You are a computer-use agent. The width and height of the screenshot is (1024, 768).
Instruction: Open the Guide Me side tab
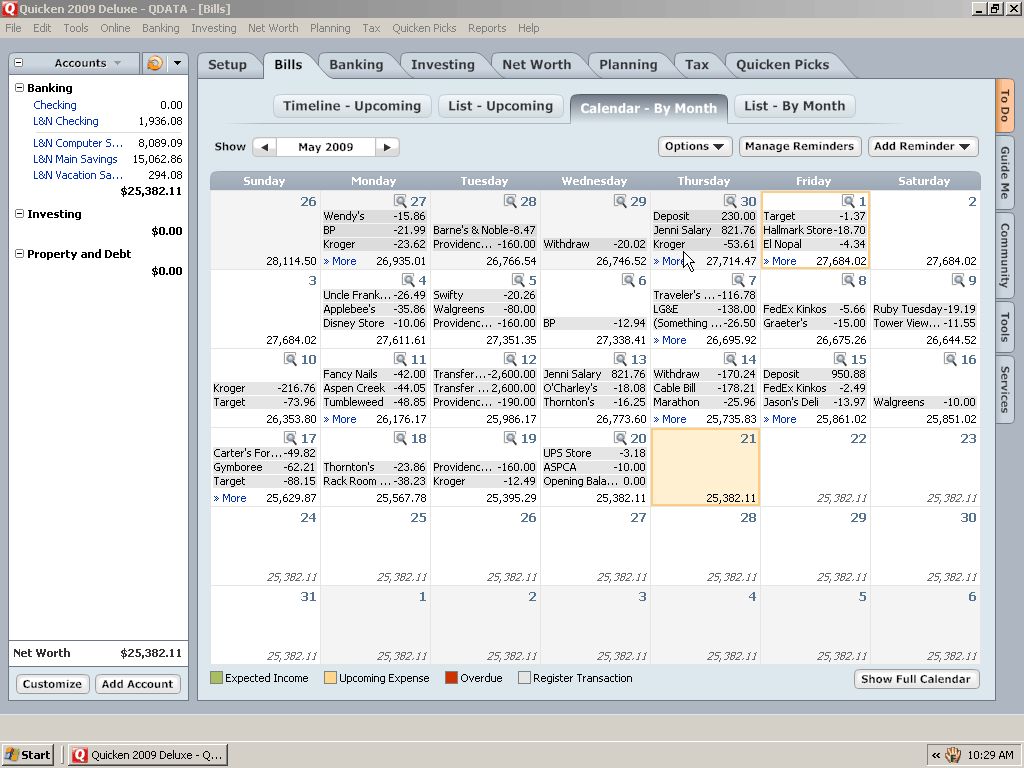click(x=1004, y=172)
